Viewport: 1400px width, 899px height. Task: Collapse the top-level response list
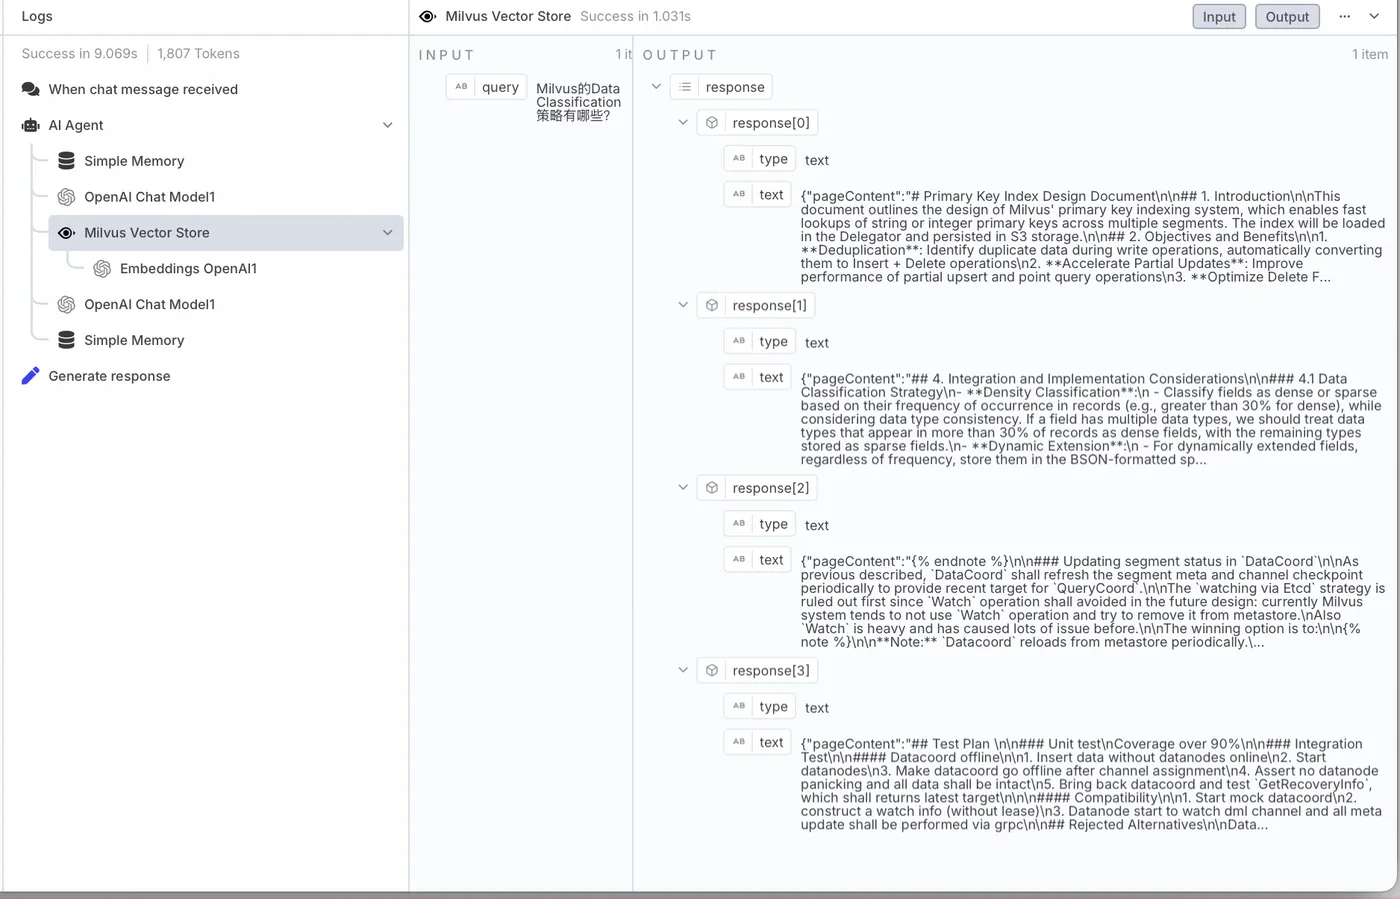point(656,87)
